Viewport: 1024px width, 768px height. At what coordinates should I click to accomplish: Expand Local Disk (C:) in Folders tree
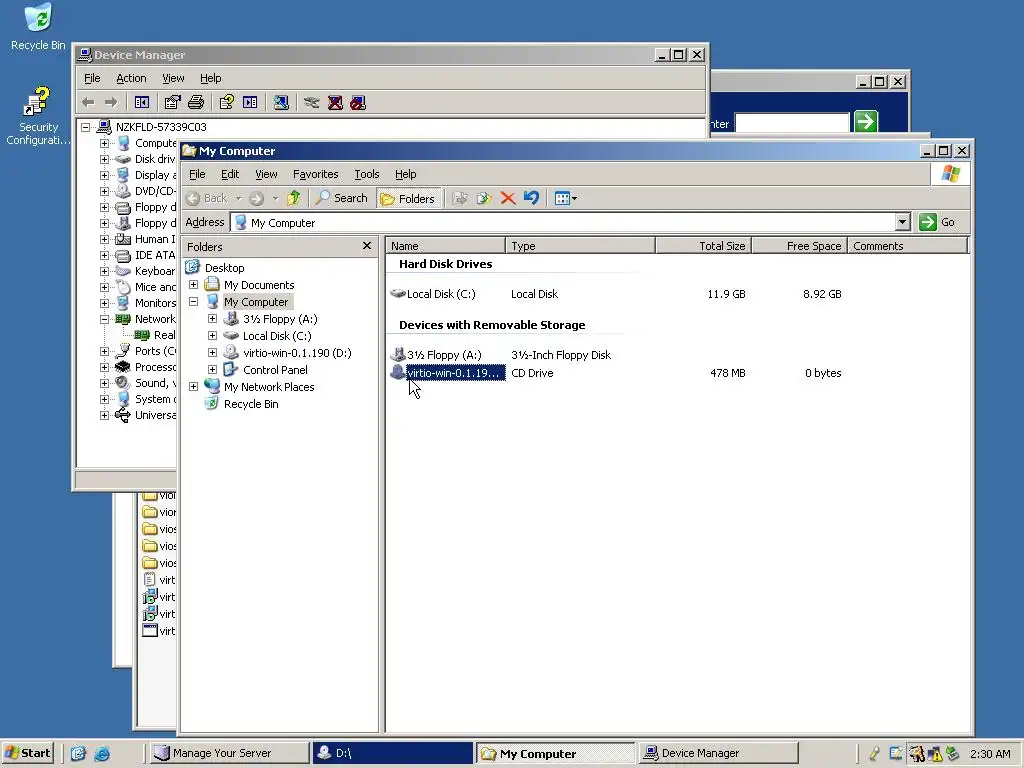212,336
